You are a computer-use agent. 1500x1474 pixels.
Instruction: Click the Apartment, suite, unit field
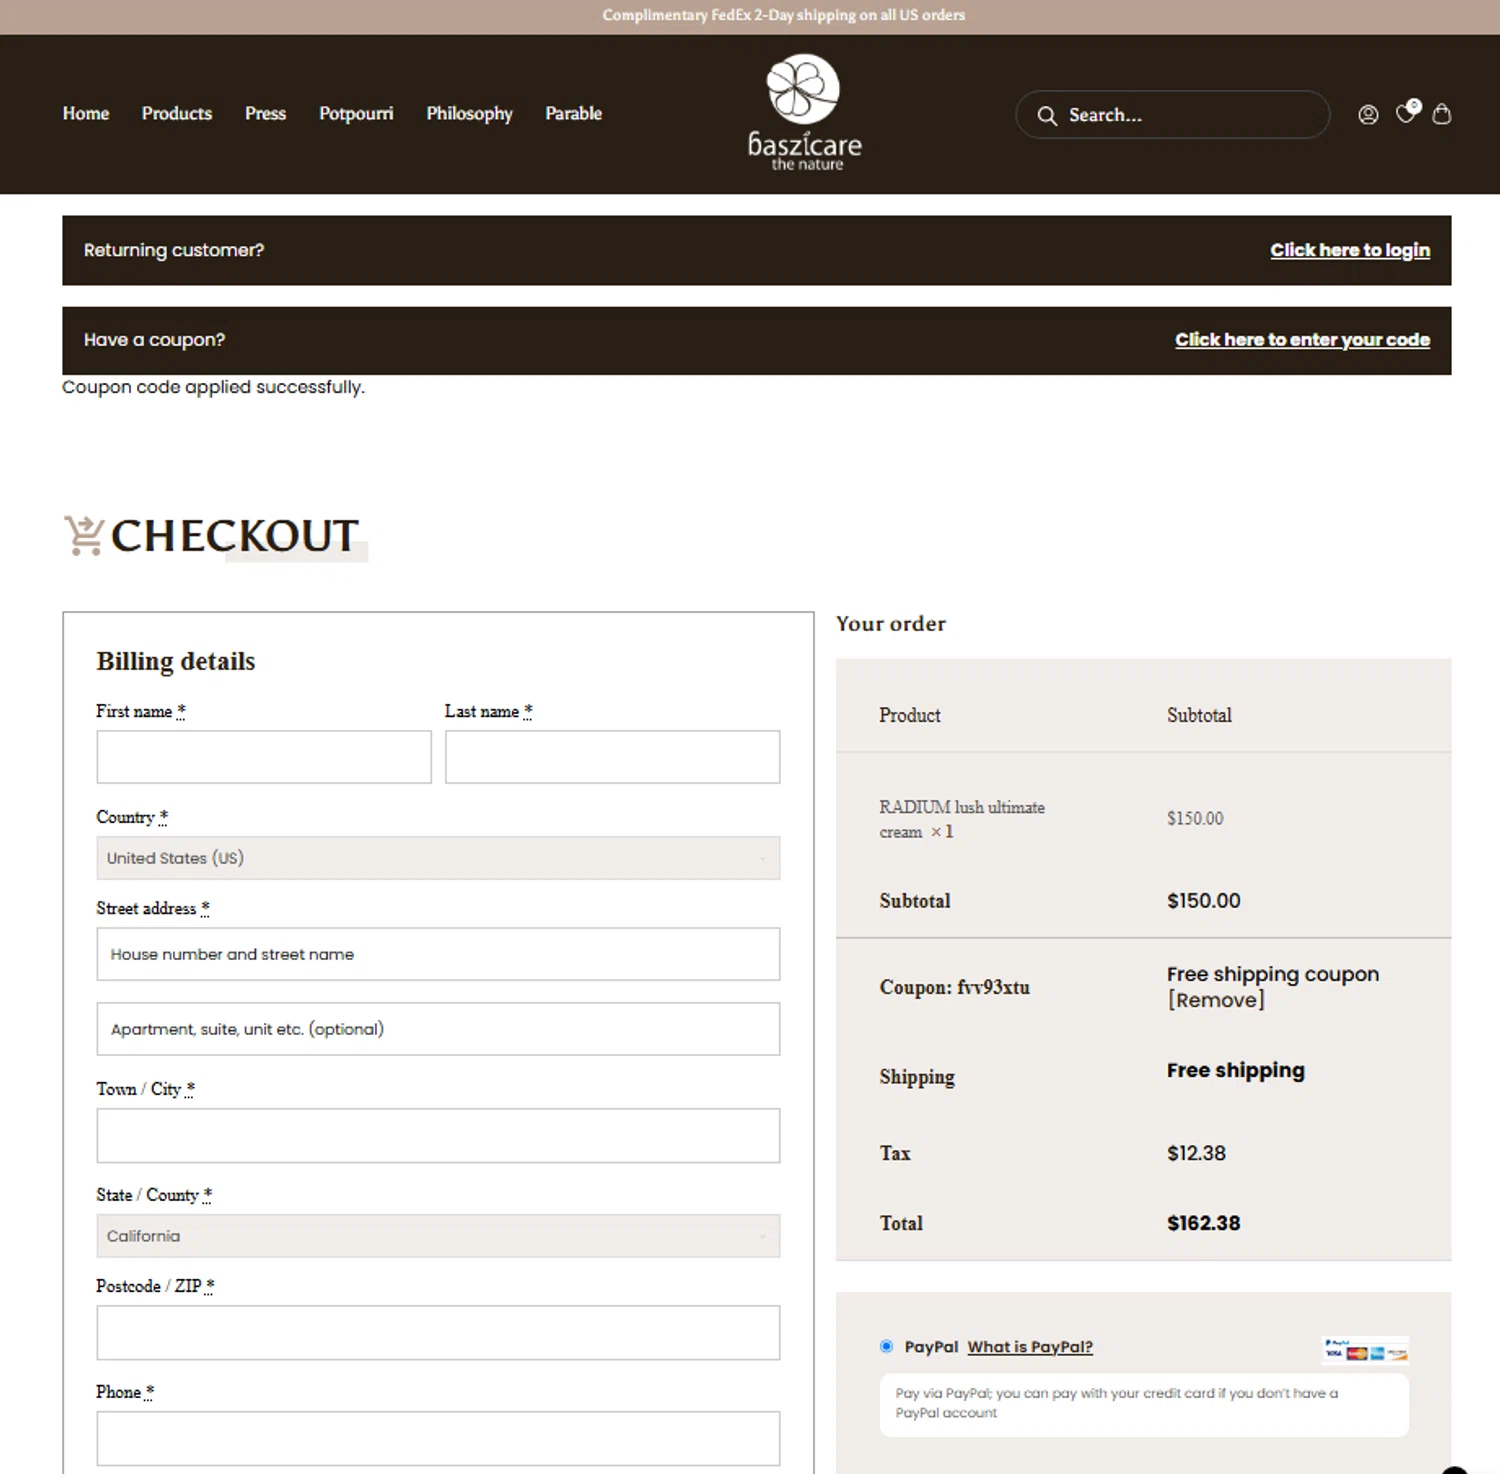point(438,1029)
